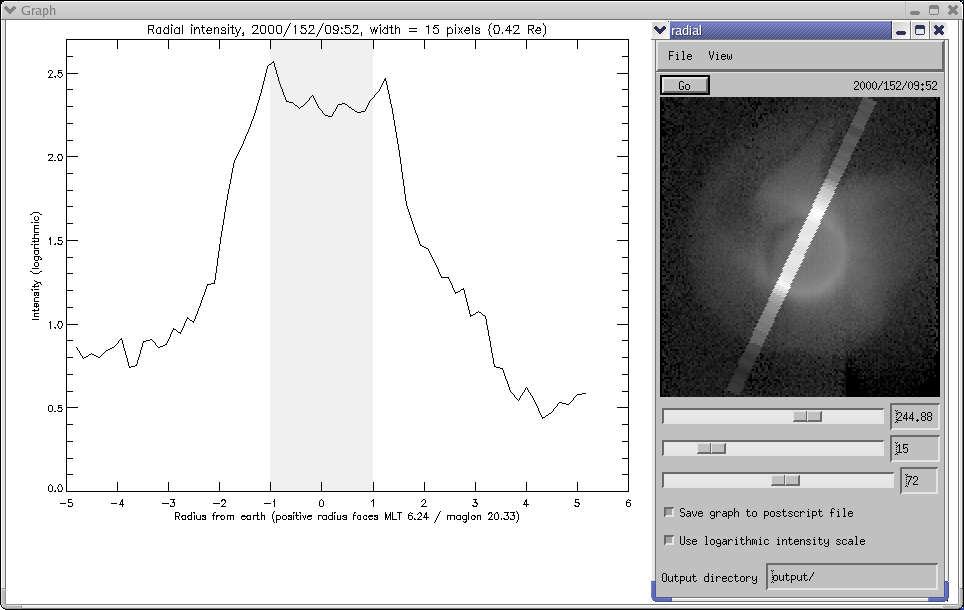Minimize the Graph window
964x610 pixels.
tap(915, 10)
